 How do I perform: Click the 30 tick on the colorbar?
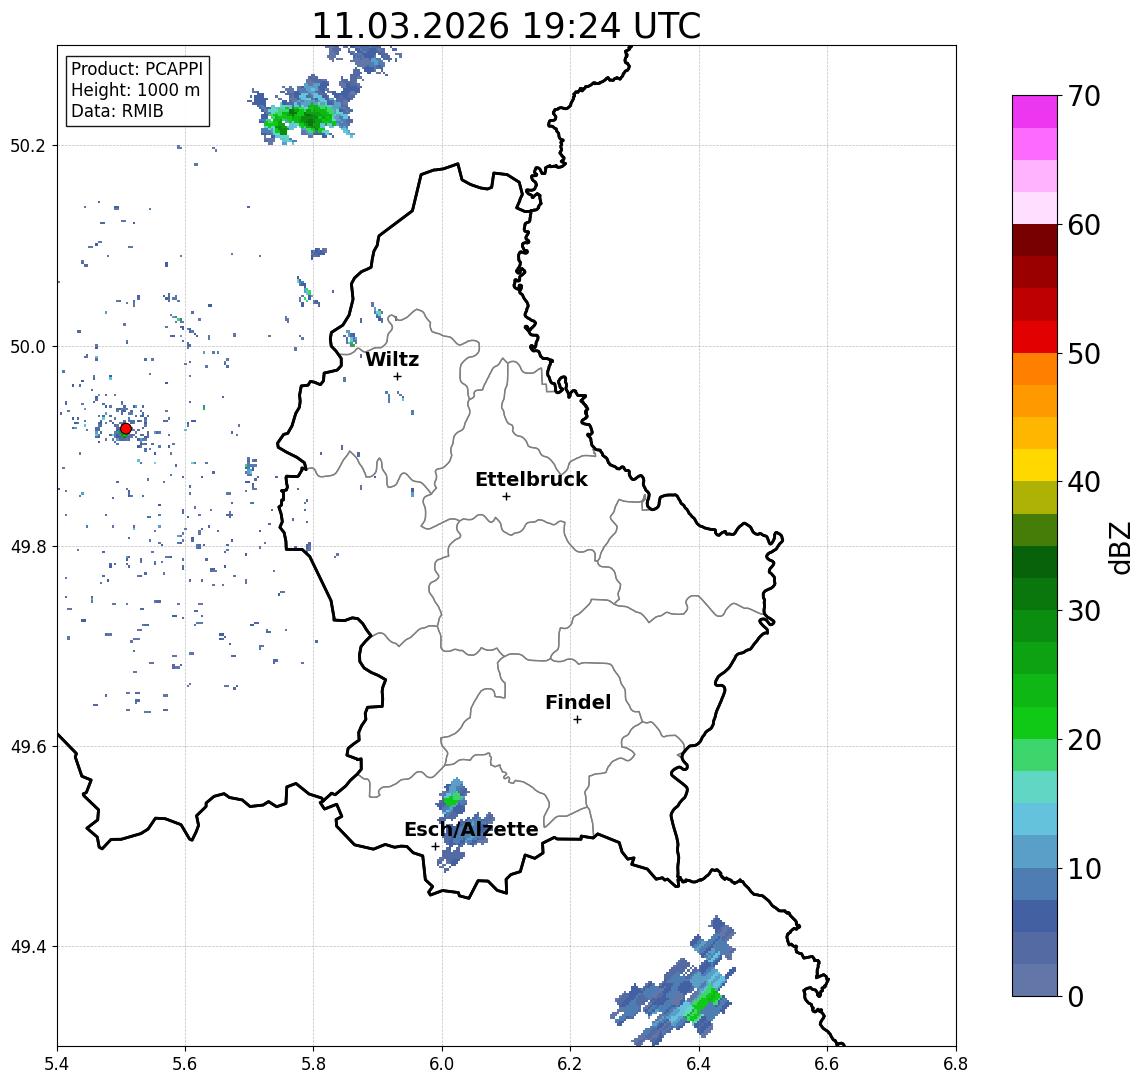click(1083, 611)
